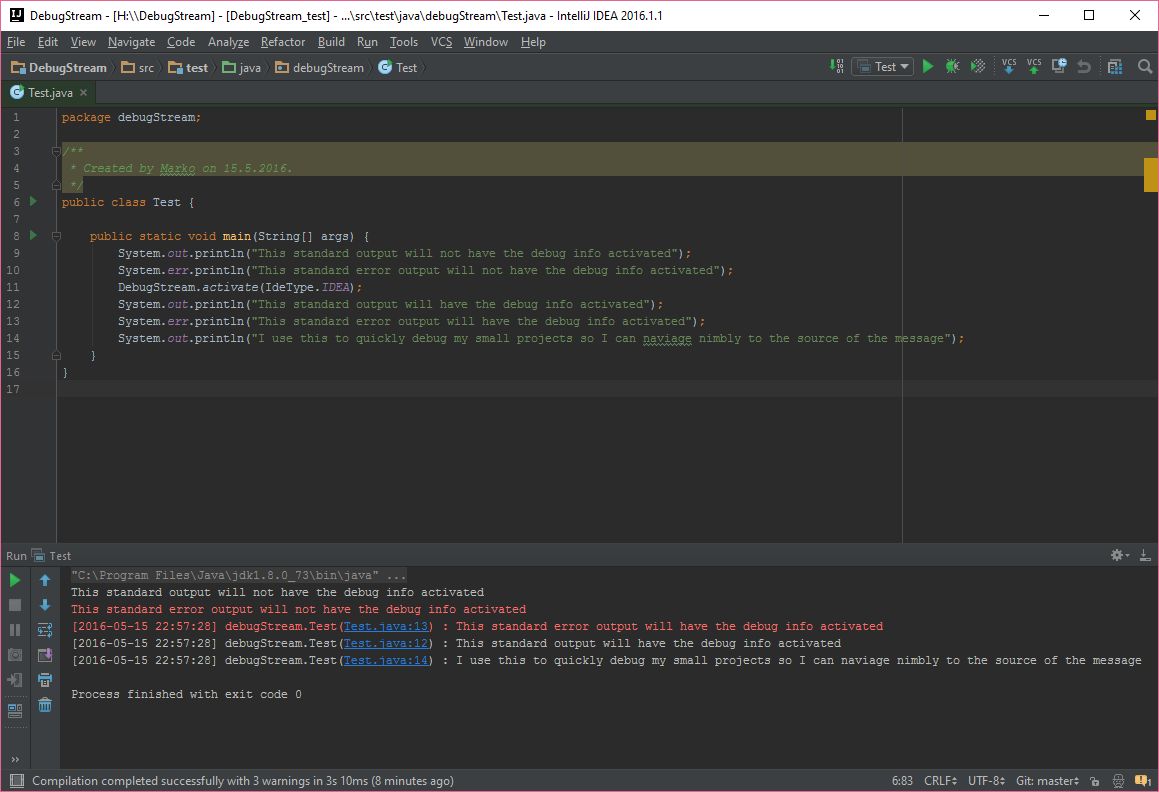Click the Restore Layout icon in Run panel

click(x=15, y=711)
